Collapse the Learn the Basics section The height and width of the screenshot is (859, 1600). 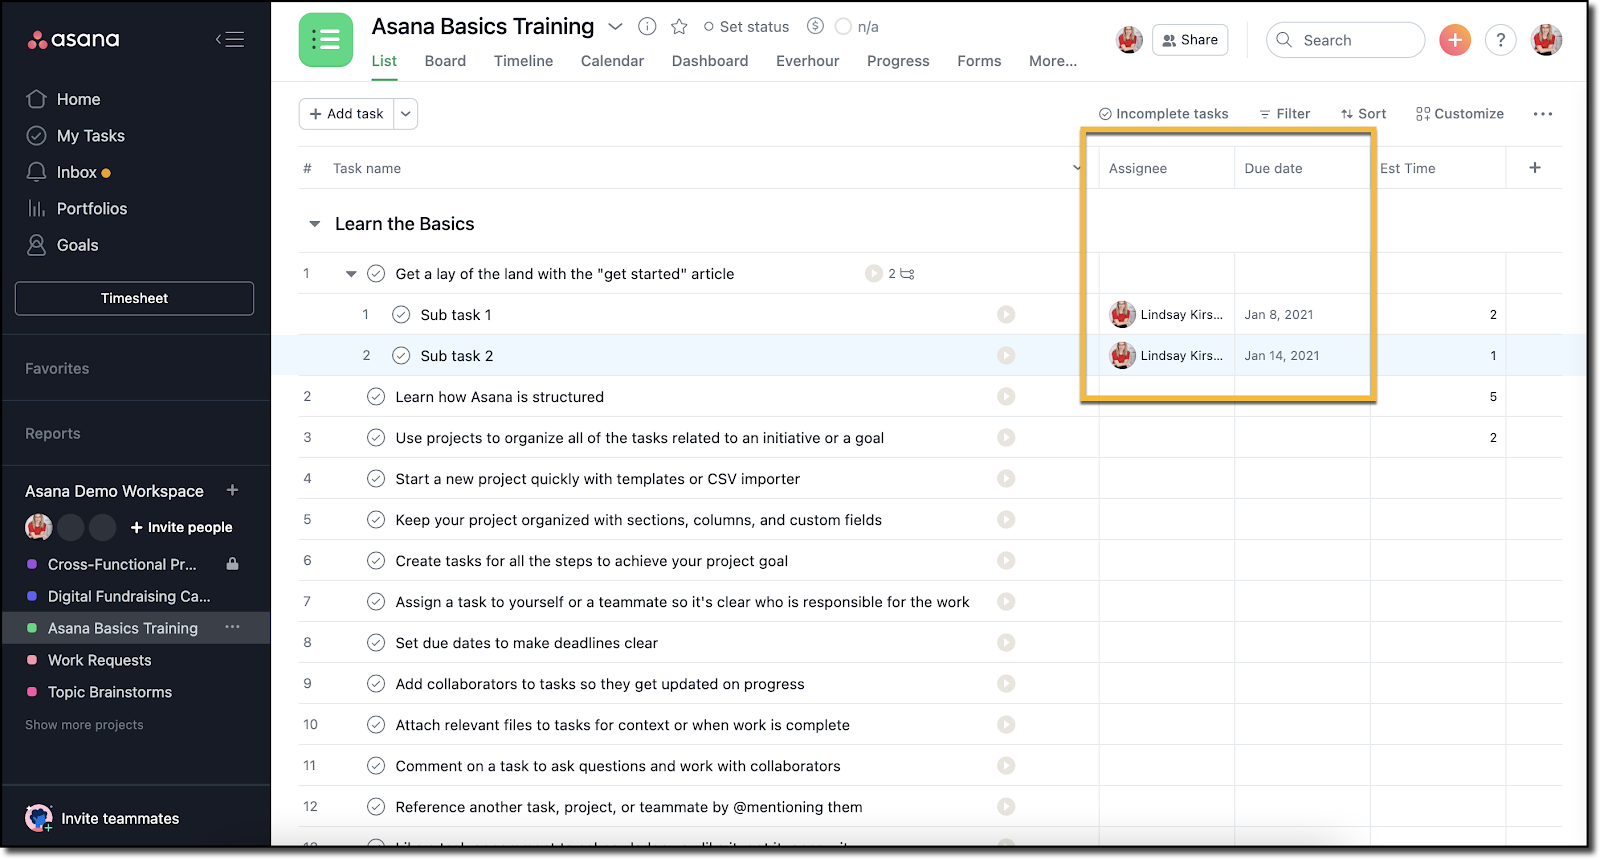point(314,224)
